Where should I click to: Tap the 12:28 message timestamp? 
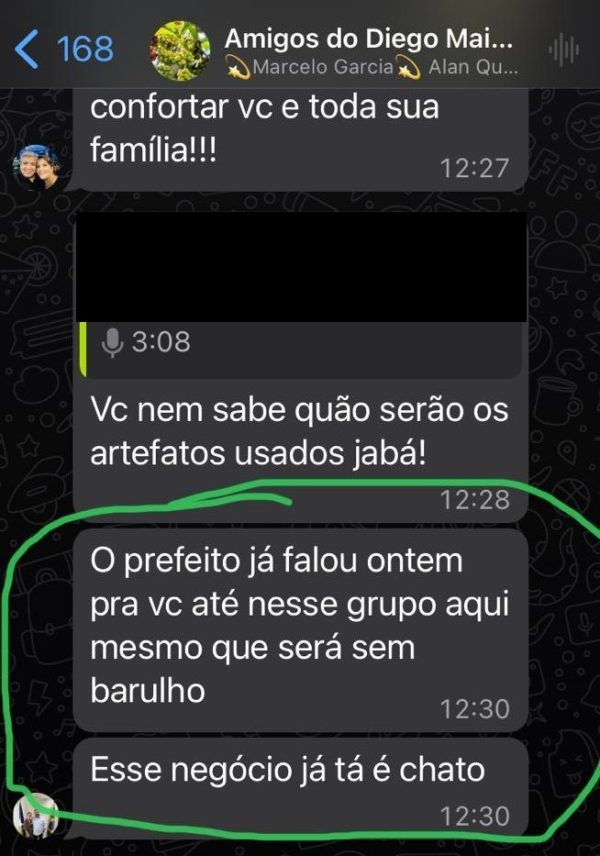pos(475,500)
